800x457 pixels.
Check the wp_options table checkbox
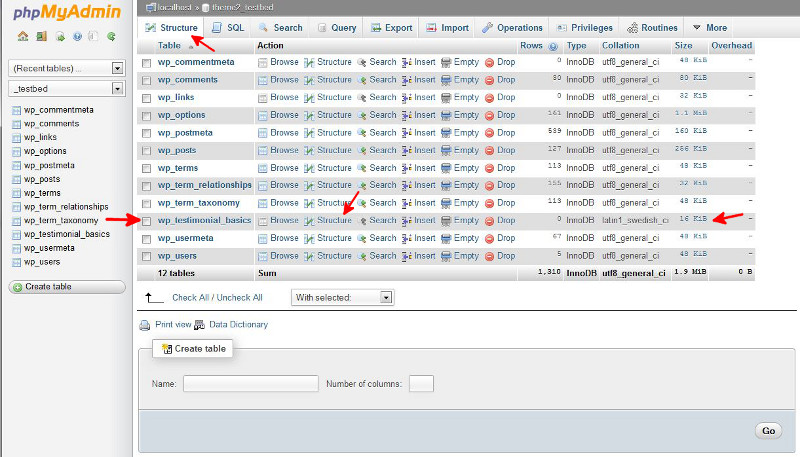[x=146, y=116]
